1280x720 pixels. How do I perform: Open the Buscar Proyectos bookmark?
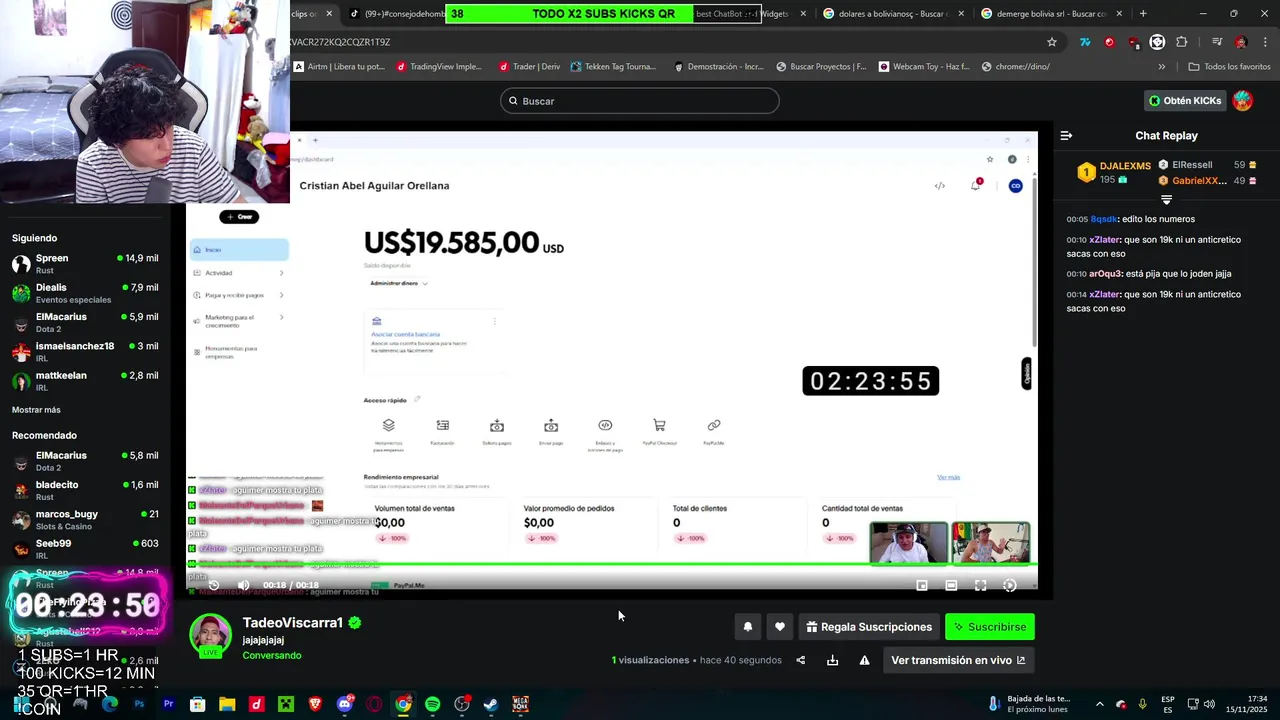coord(820,67)
